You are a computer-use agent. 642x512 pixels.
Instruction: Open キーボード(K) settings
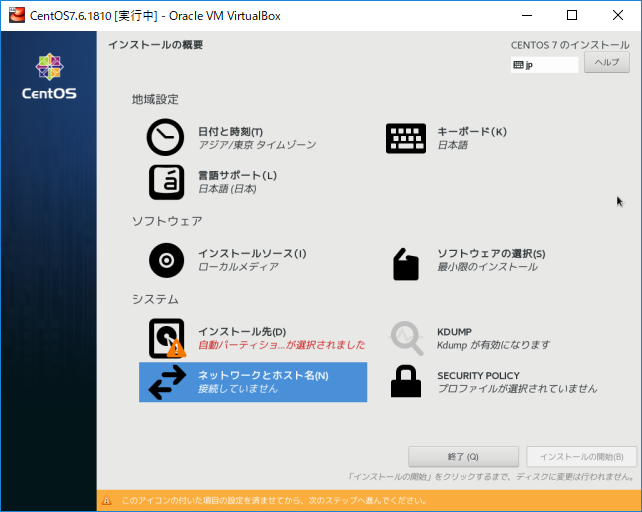[x=472, y=131]
